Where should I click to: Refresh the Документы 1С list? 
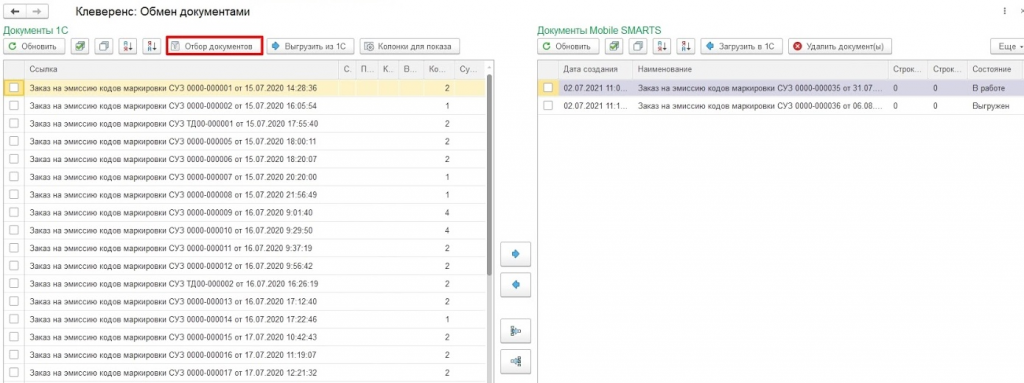pos(35,46)
